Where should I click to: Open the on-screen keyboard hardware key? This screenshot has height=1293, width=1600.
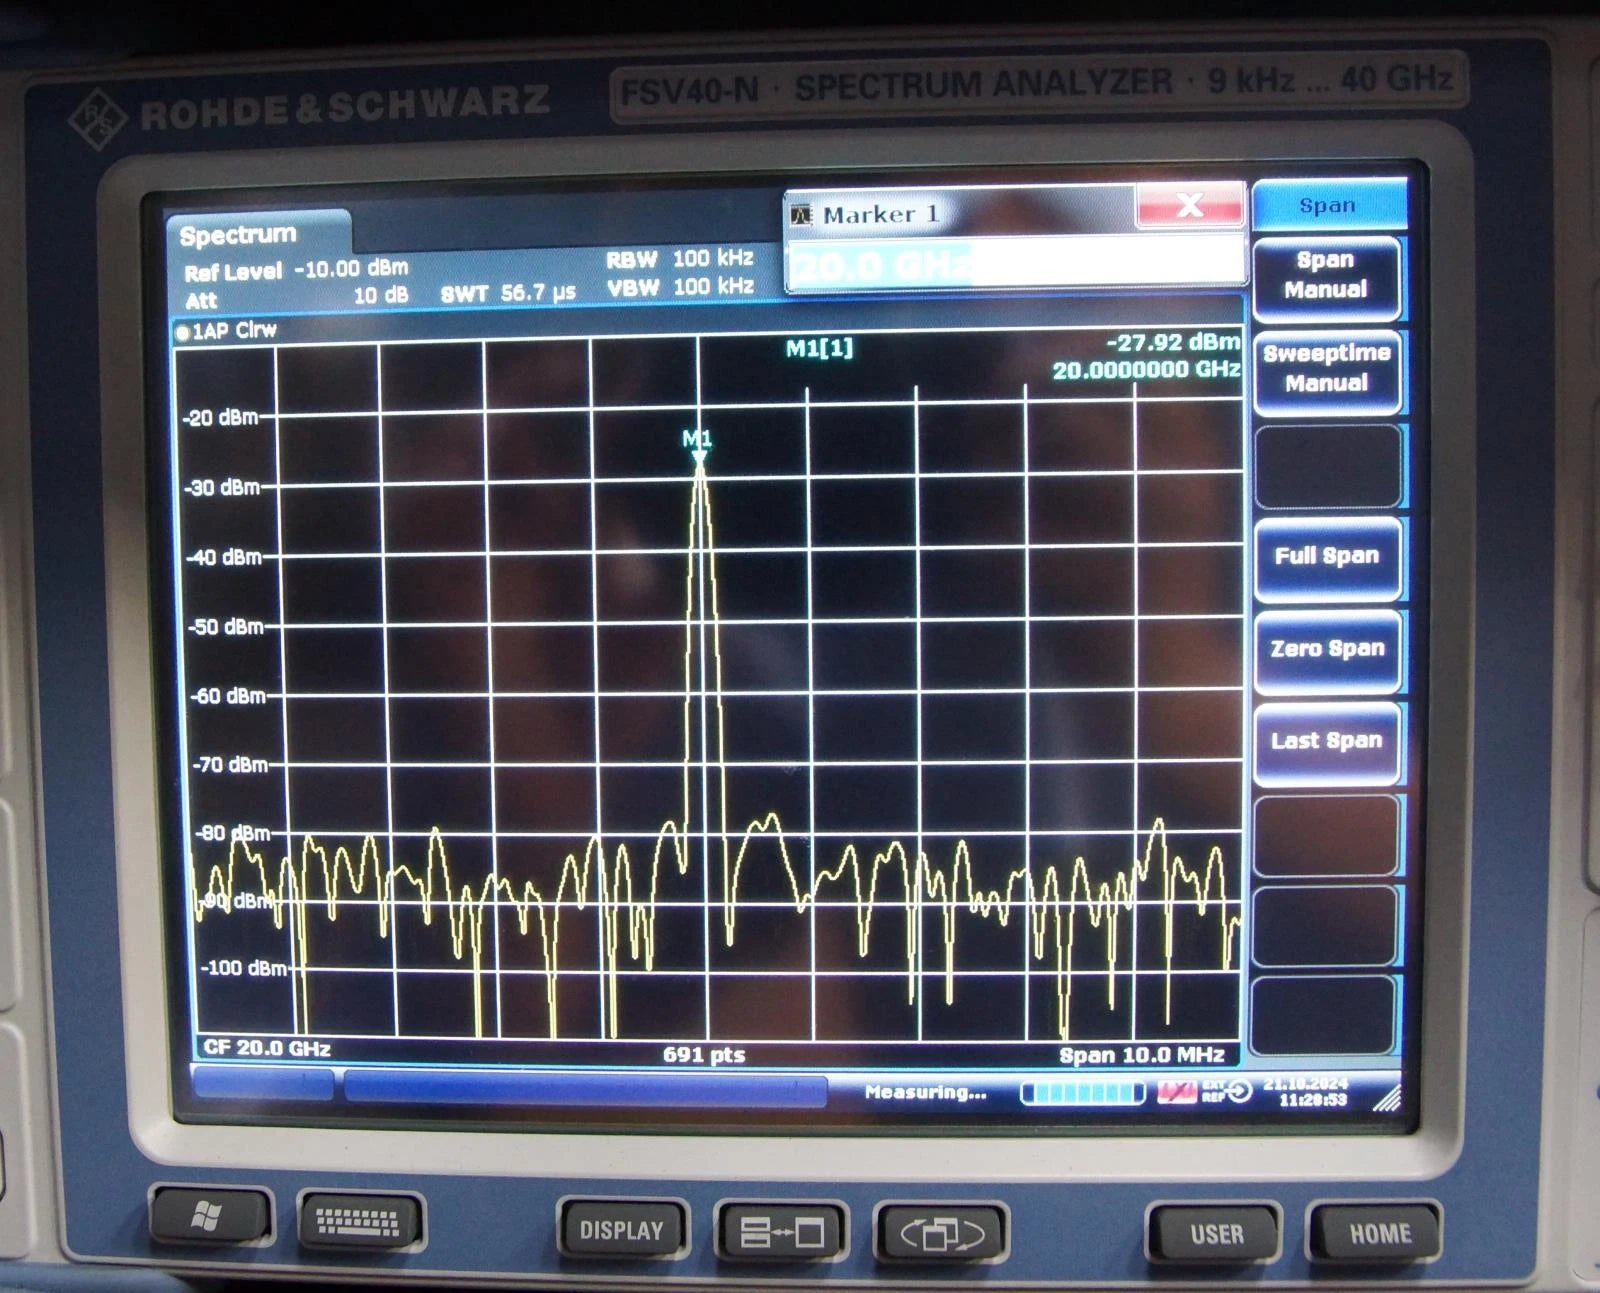tap(359, 1221)
